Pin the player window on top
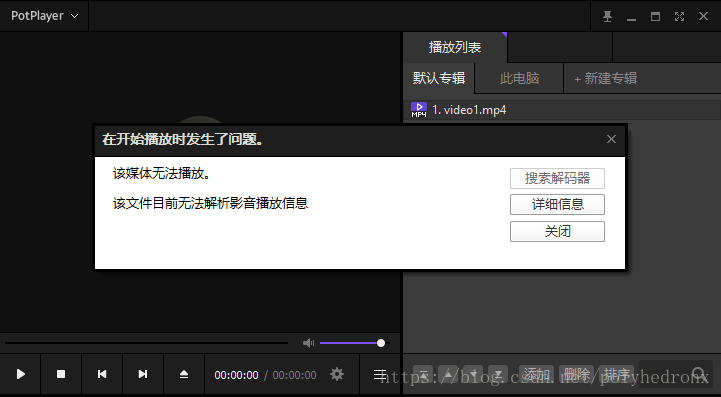Viewport: 721px width, 397px height. [607, 17]
